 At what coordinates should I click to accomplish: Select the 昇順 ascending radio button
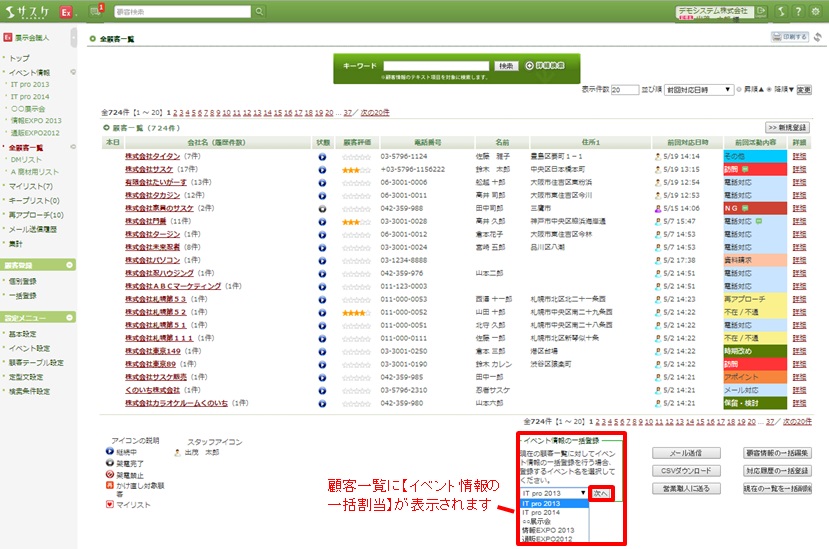(739, 89)
